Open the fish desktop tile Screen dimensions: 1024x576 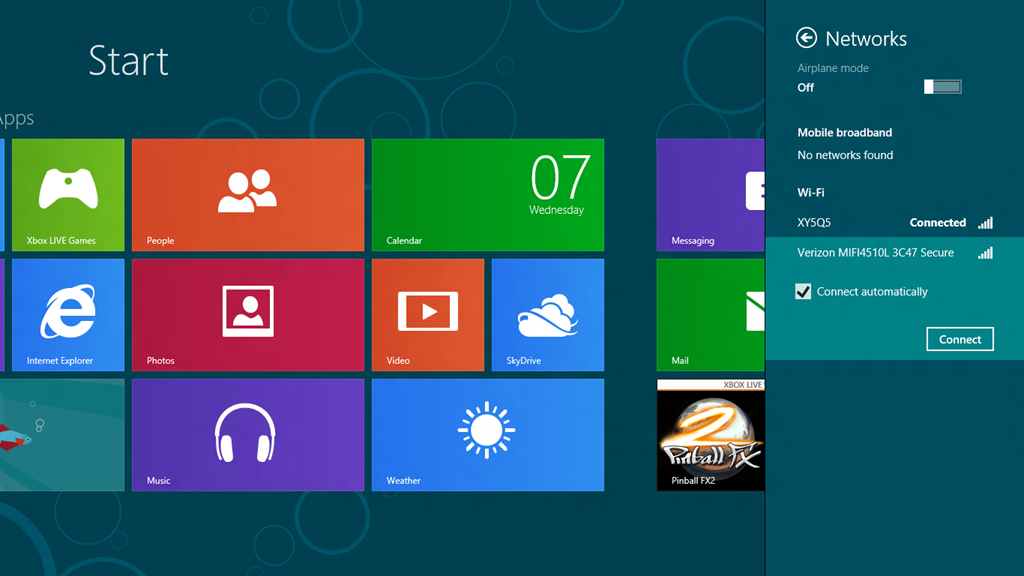pyautogui.click(x=62, y=435)
